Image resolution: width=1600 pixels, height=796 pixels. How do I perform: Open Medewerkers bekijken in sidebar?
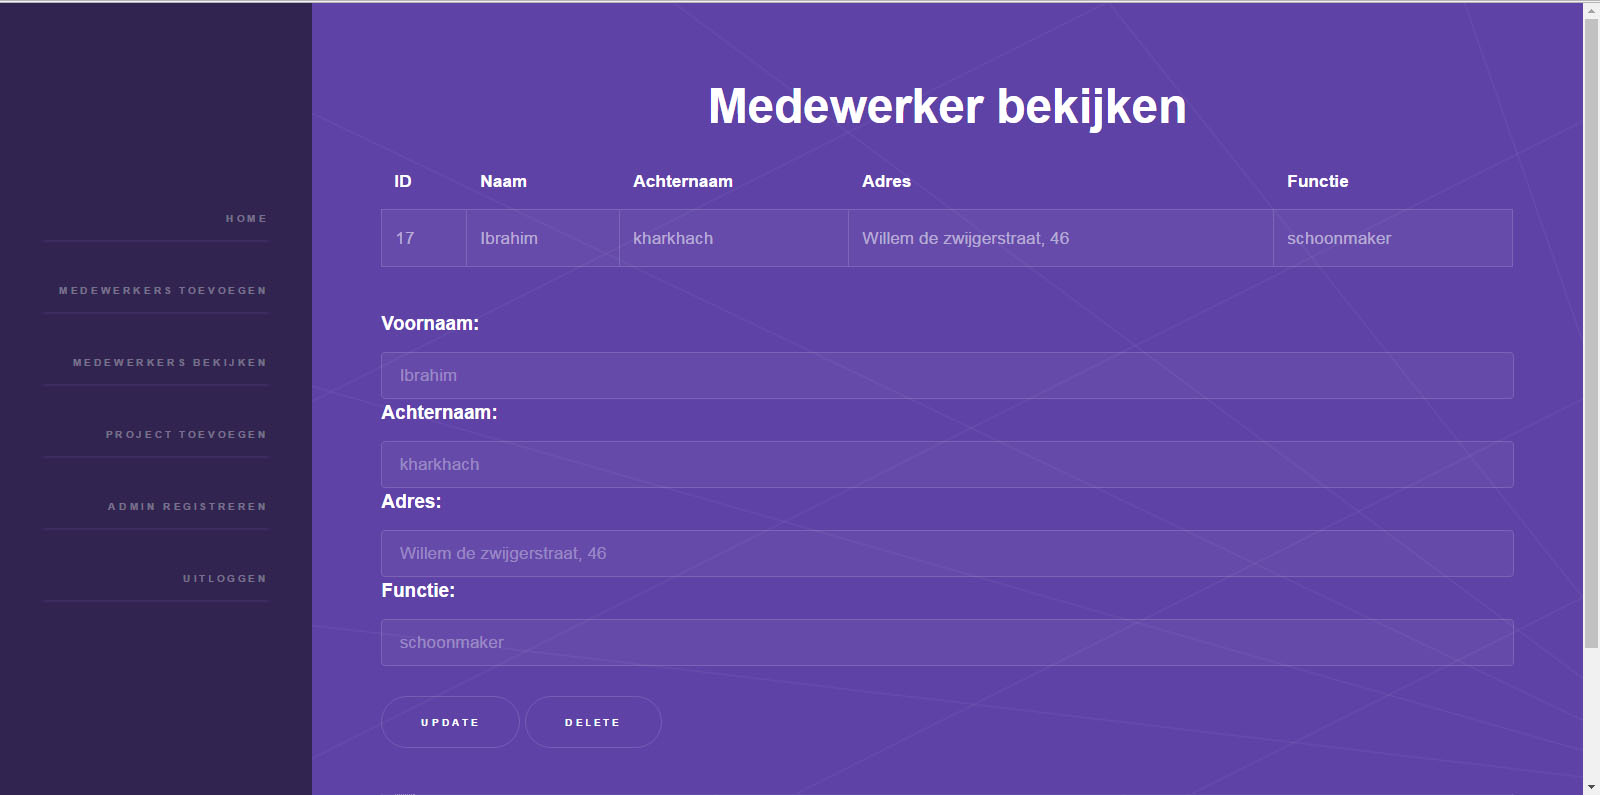pos(170,362)
